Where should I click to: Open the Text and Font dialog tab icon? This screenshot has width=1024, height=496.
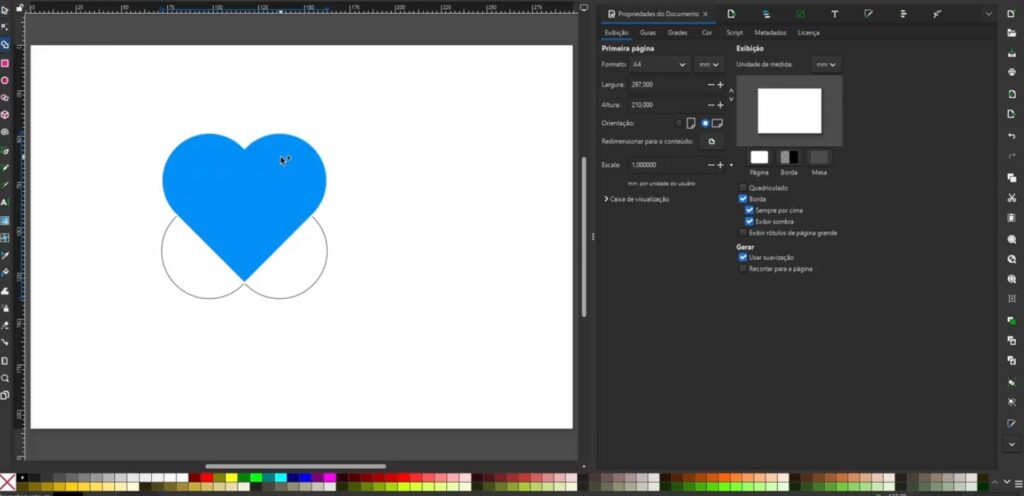coord(834,14)
